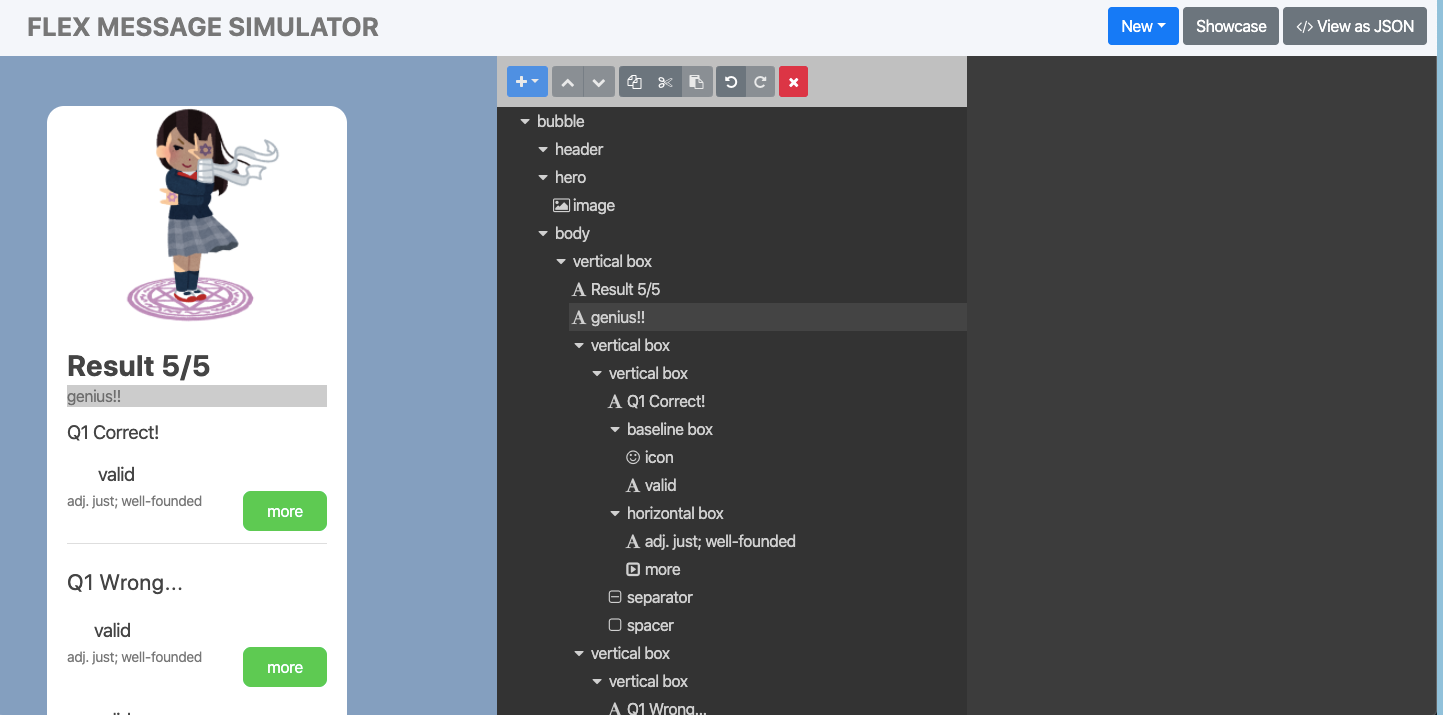1443x715 pixels.
Task: Click View as JSON button
Action: pos(1355,27)
